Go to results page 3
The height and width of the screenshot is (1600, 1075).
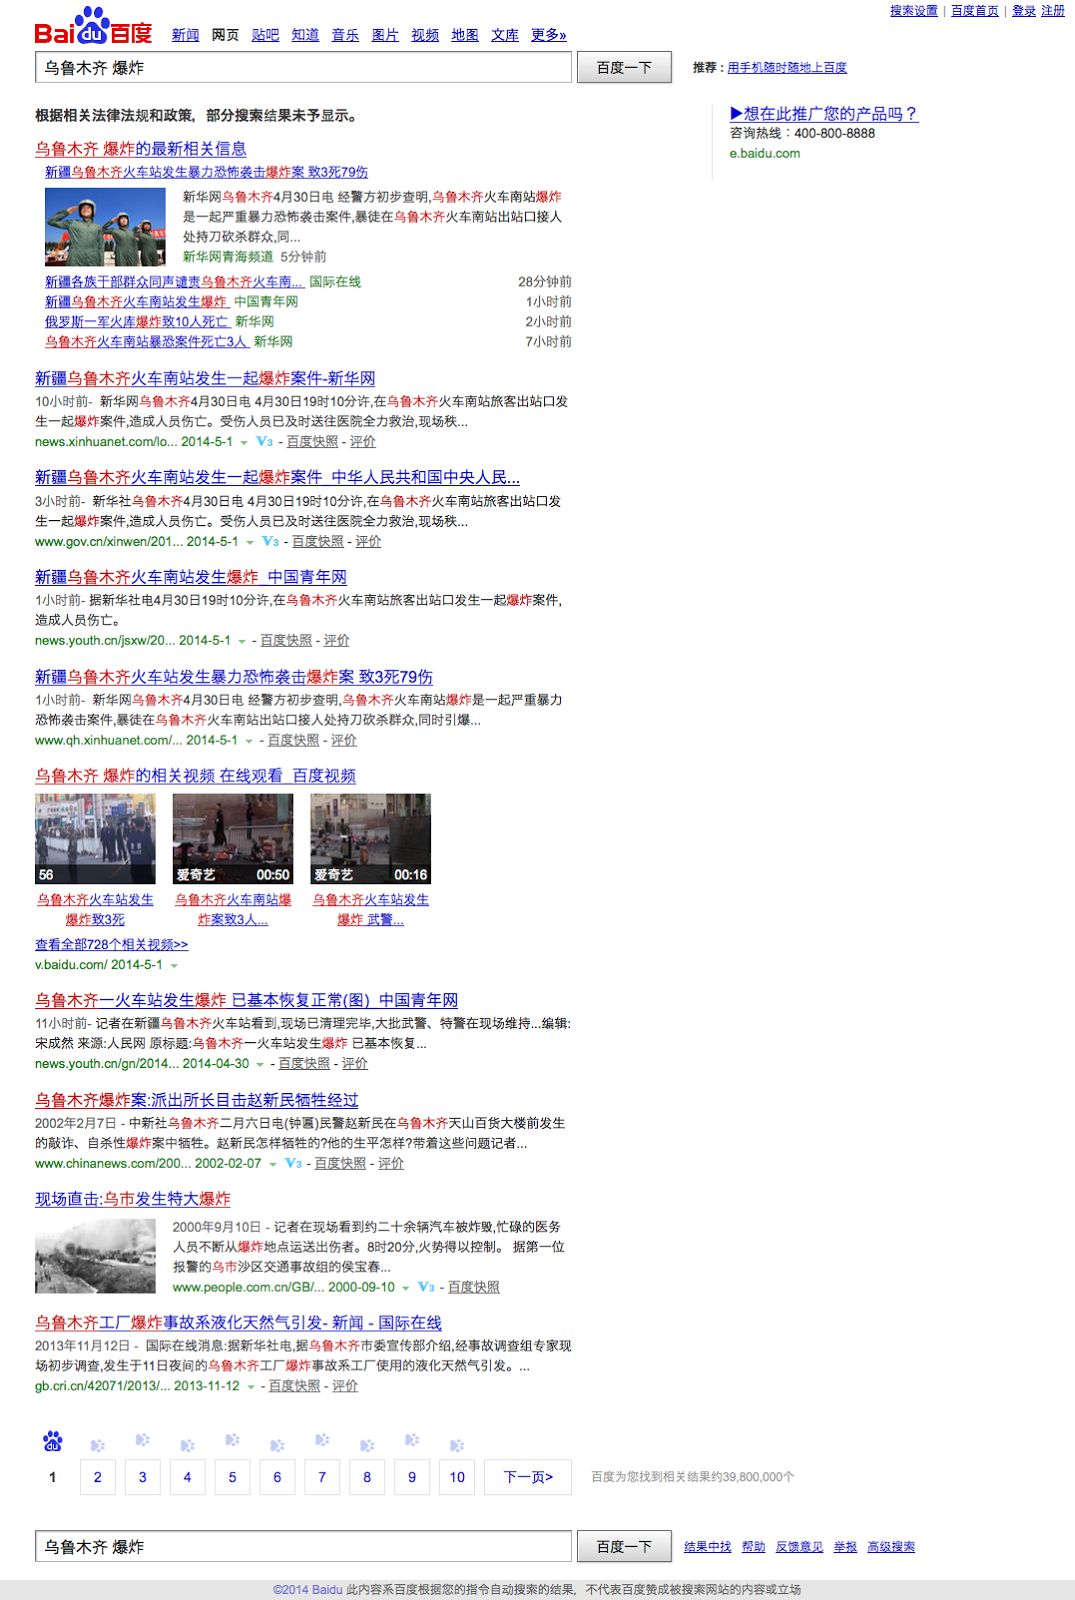tap(142, 1477)
